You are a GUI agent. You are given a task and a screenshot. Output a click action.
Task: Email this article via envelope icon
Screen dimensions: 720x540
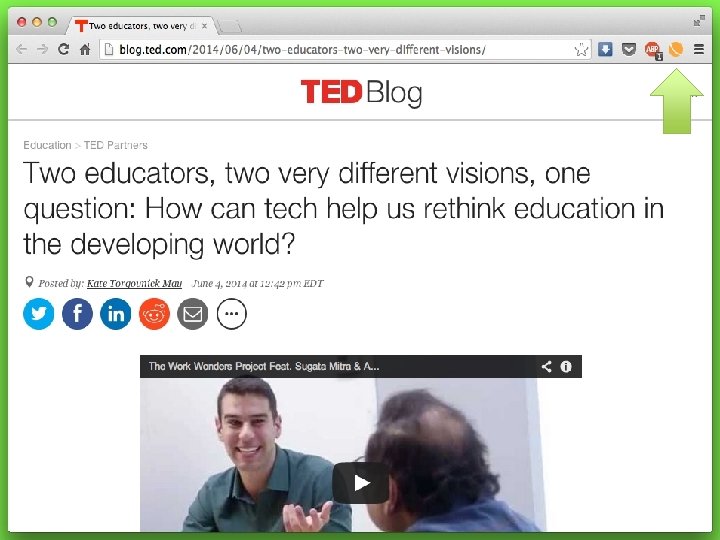(193, 314)
